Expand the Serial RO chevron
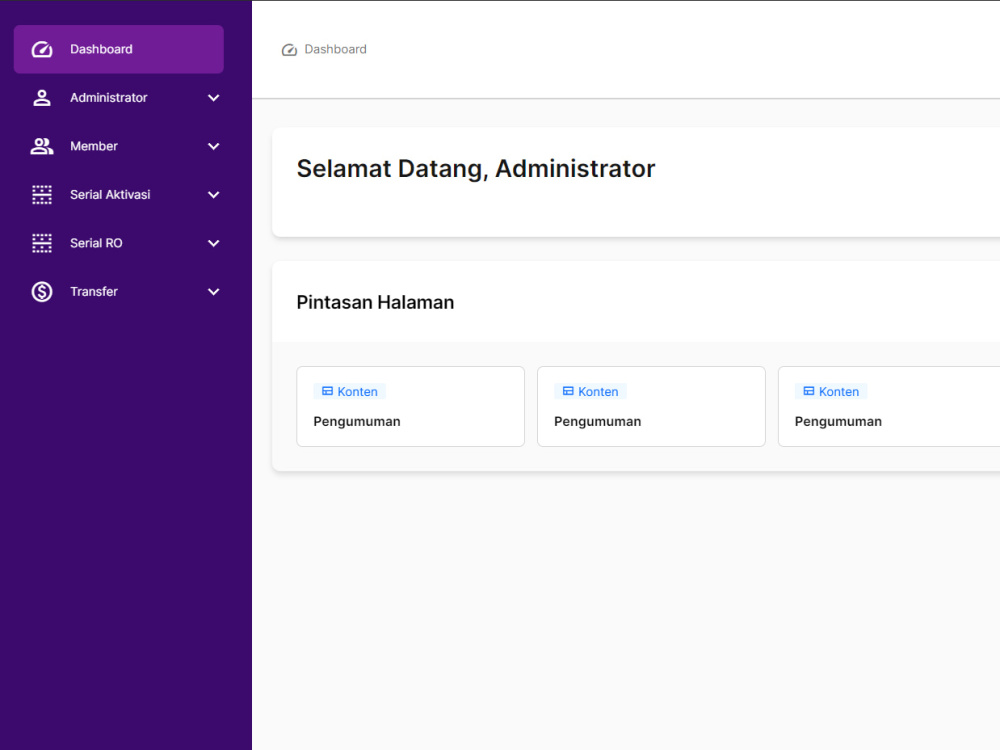This screenshot has width=1000, height=750. [x=214, y=243]
